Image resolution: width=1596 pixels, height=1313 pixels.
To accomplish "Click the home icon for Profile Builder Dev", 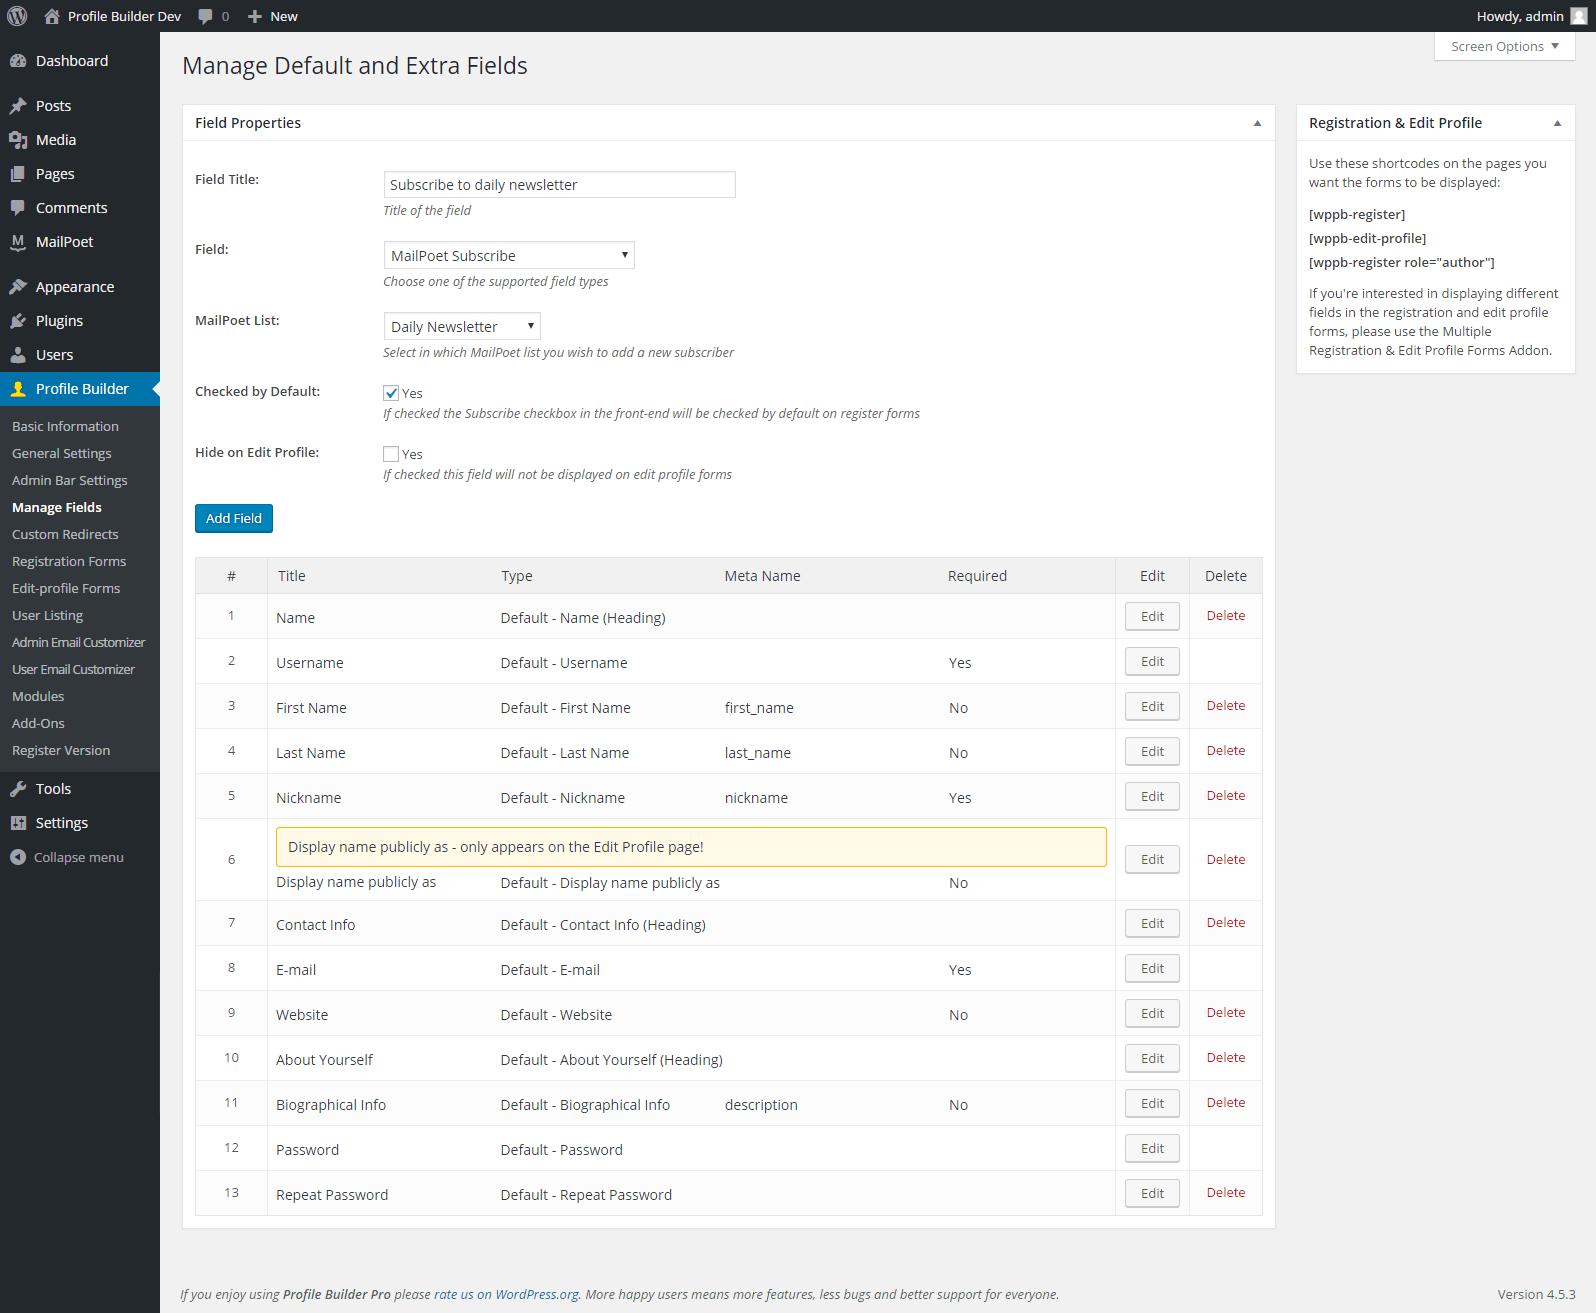I will pos(52,16).
